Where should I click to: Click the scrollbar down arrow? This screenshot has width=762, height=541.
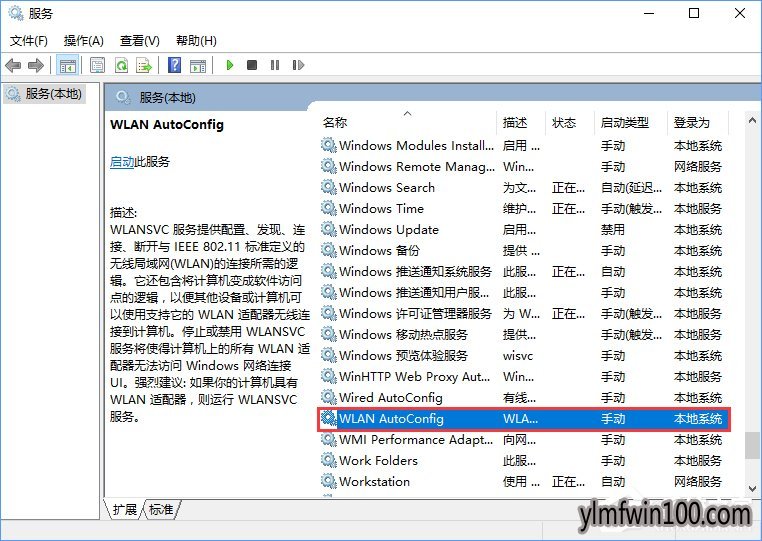tap(752, 489)
